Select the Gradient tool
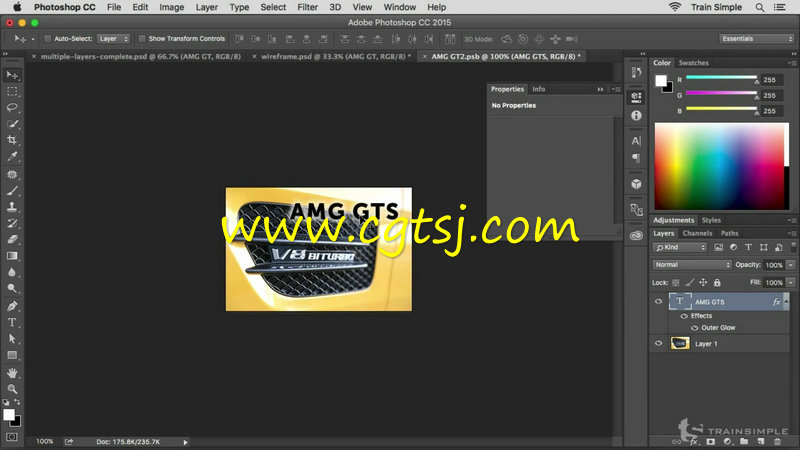Viewport: 800px width, 450px height. [x=12, y=256]
